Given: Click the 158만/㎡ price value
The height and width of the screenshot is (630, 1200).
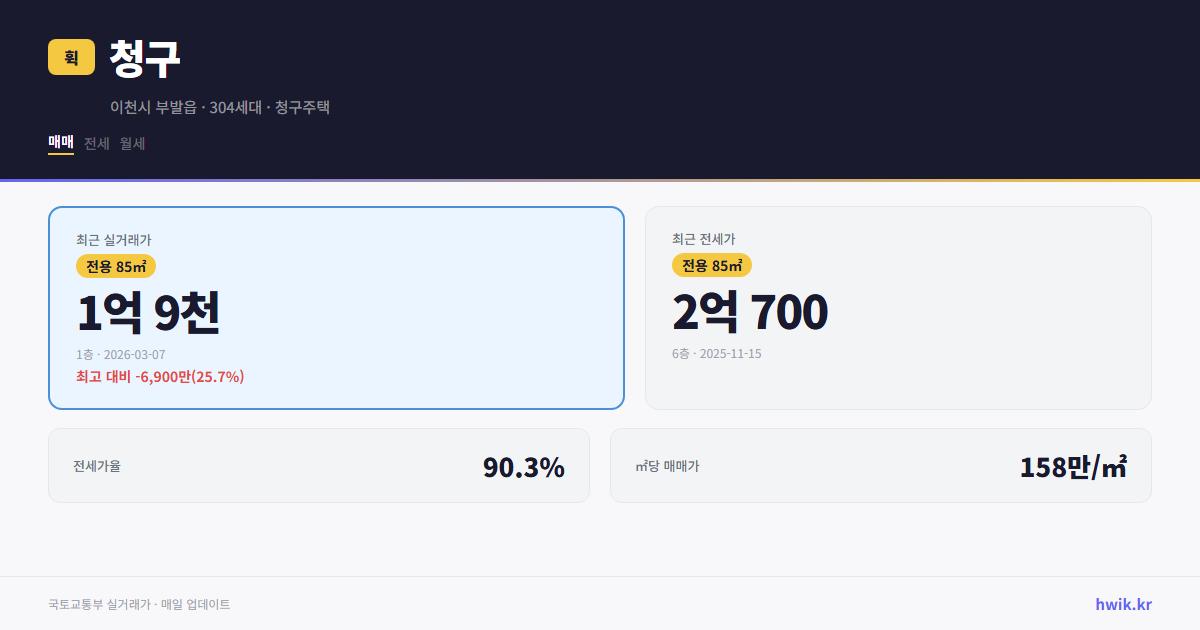Looking at the screenshot, I should pyautogui.click(x=1072, y=465).
